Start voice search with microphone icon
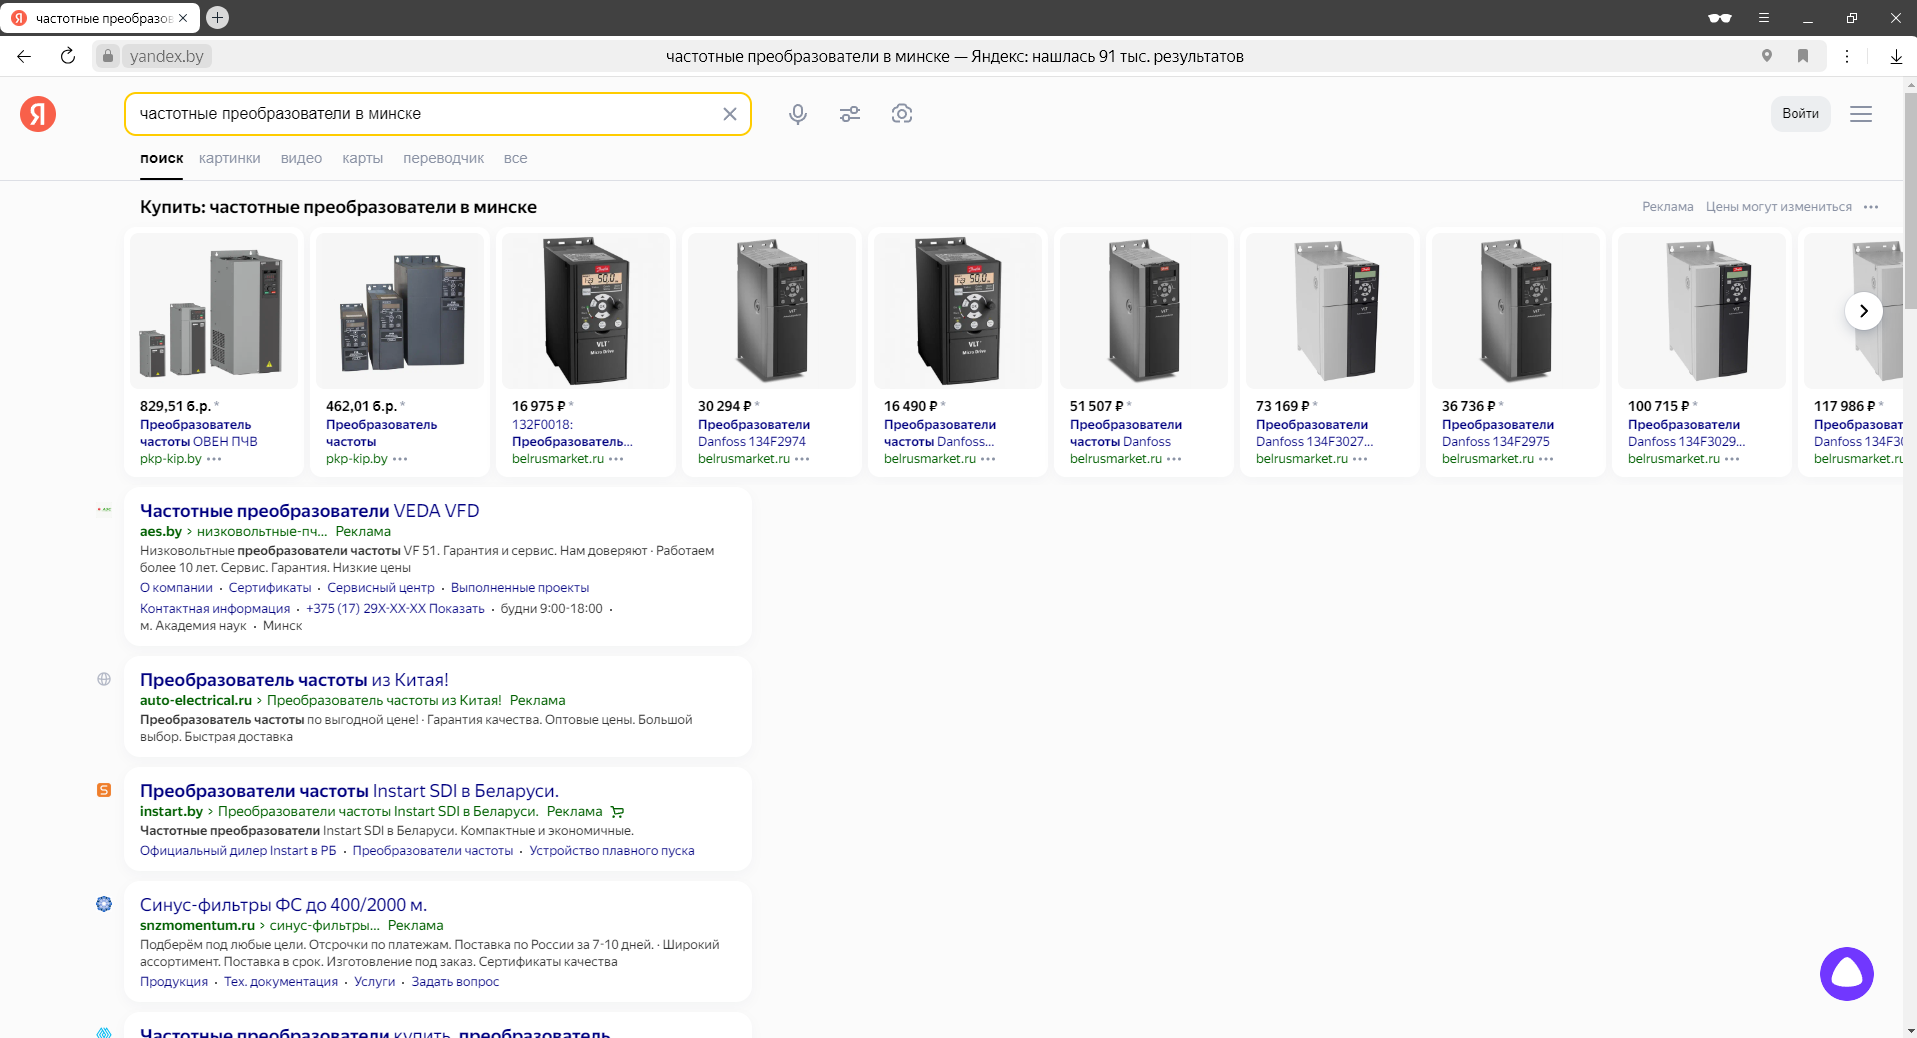The width and height of the screenshot is (1917, 1038). tap(798, 114)
